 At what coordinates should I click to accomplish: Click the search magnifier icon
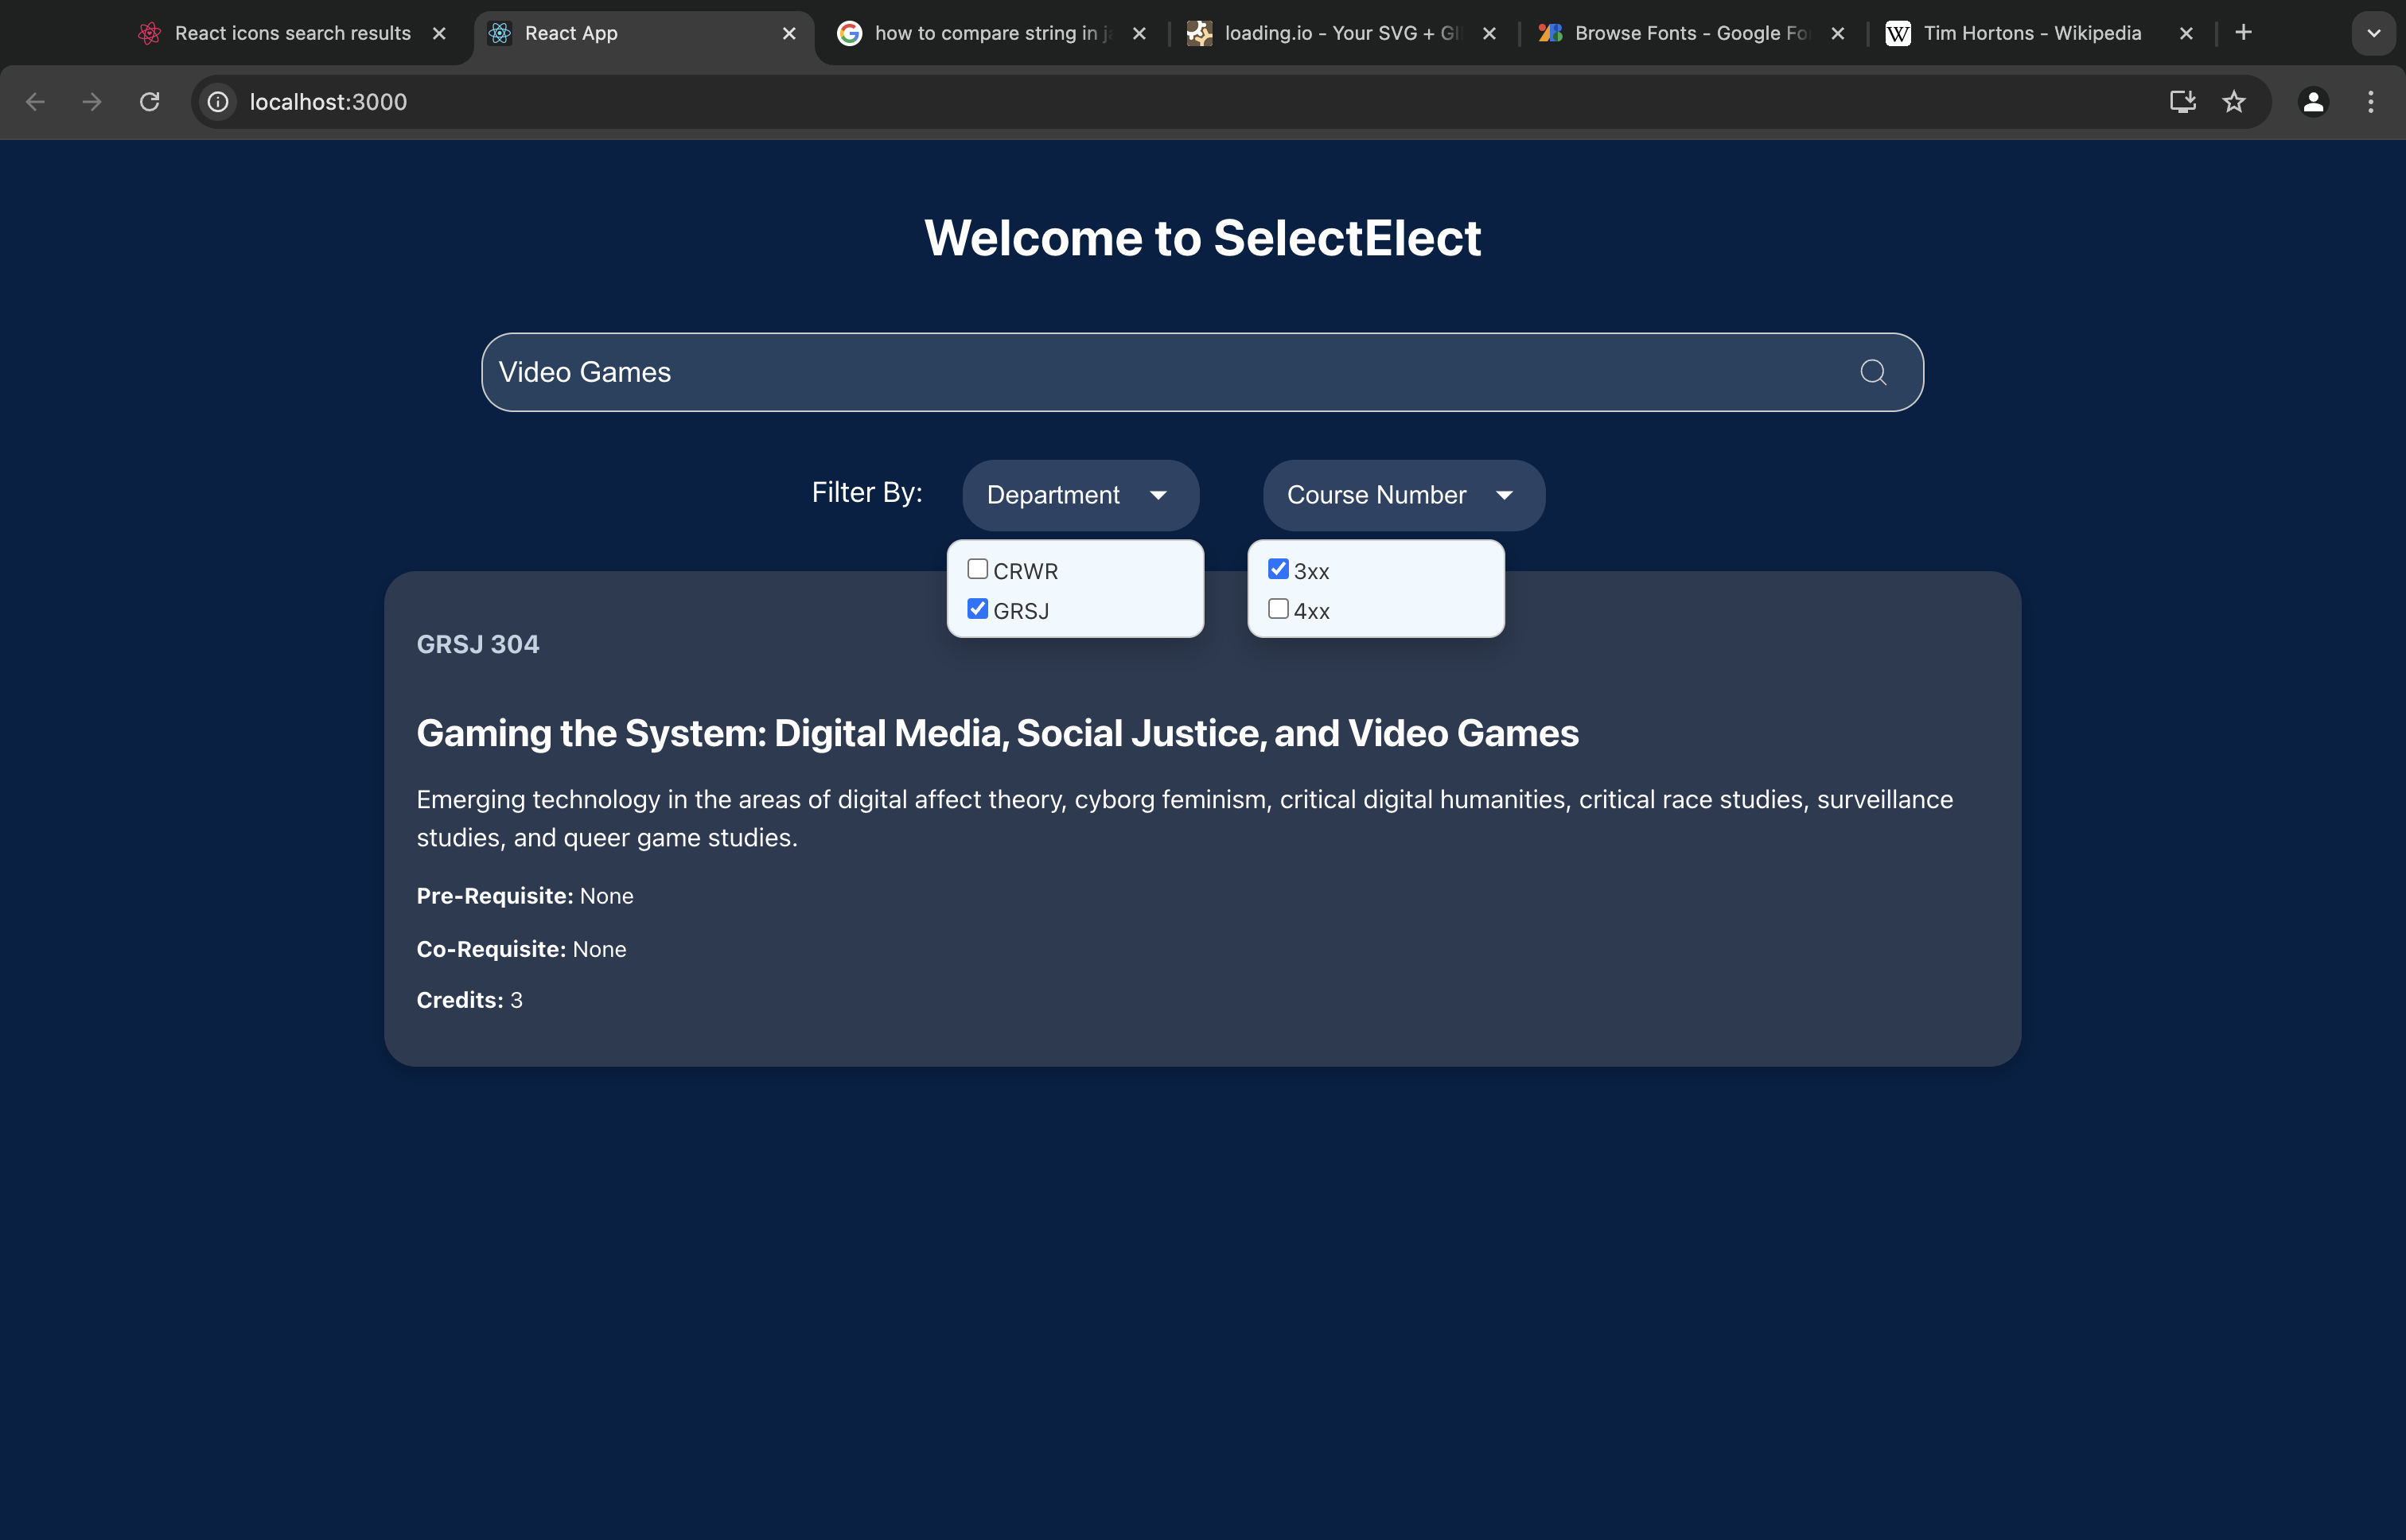click(1873, 372)
